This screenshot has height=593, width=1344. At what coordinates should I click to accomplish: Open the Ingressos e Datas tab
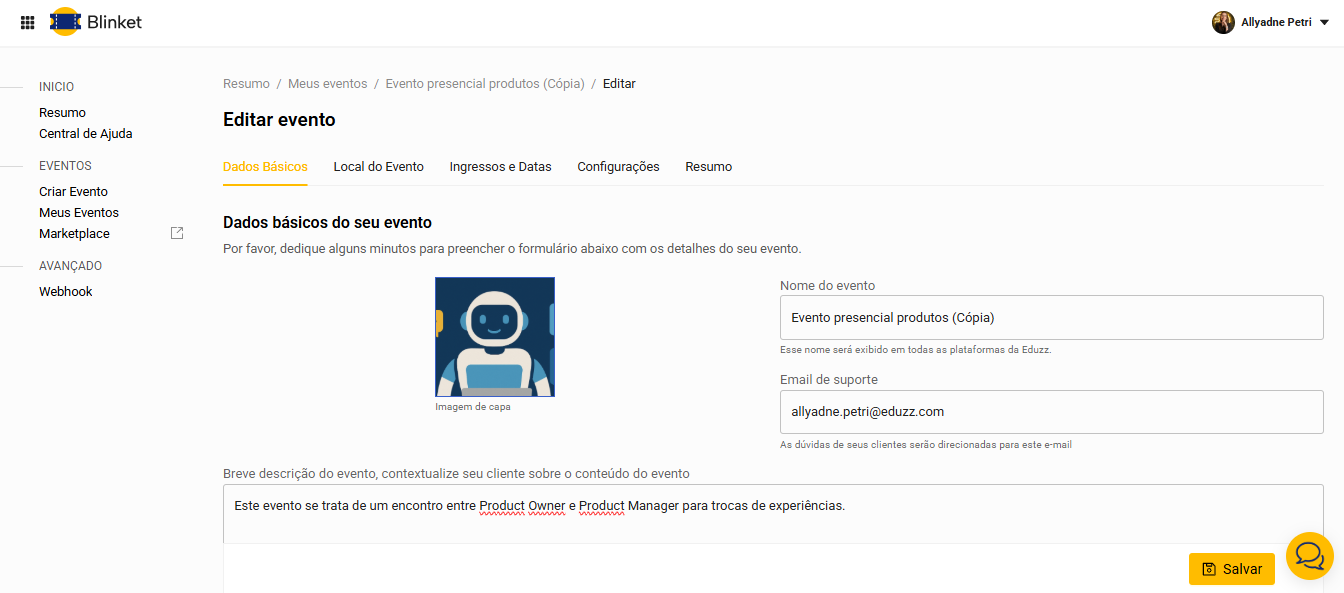pyautogui.click(x=500, y=167)
